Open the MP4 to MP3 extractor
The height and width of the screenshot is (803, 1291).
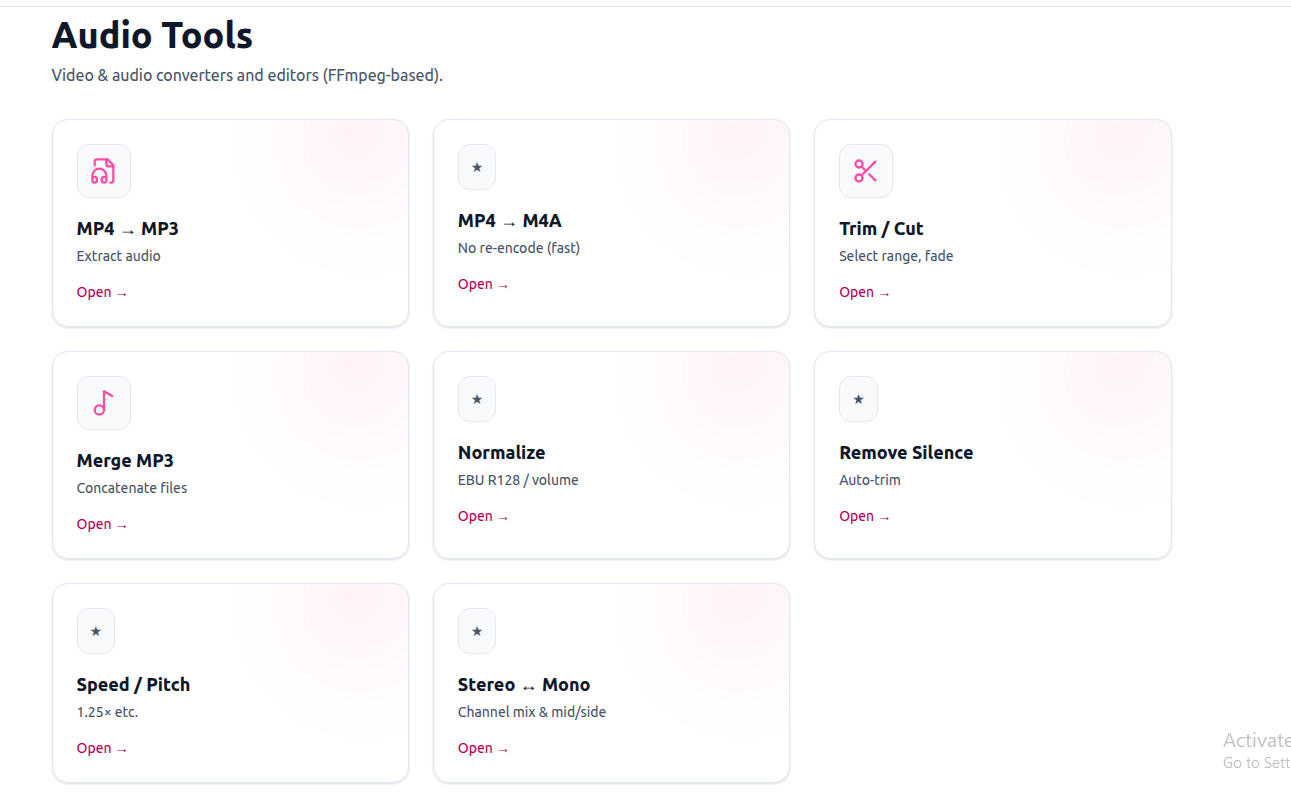(102, 291)
